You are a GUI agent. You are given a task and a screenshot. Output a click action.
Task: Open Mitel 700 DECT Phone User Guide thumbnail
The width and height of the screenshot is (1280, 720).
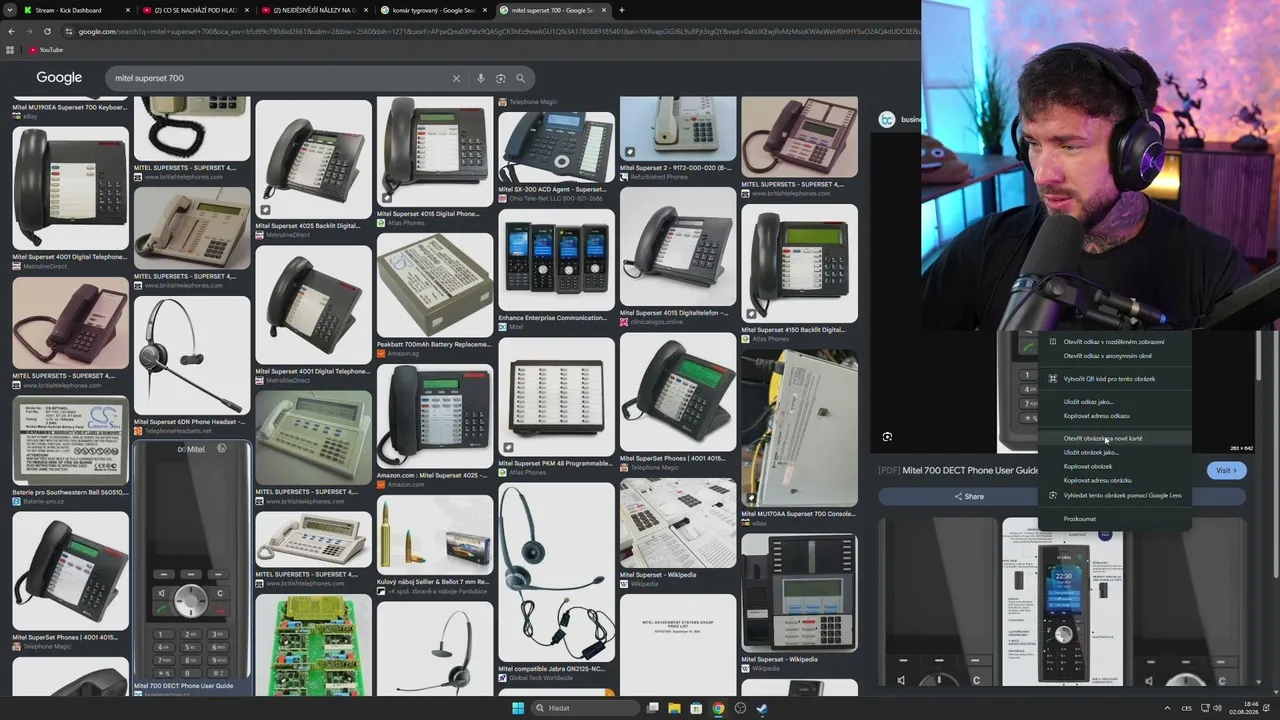191,560
